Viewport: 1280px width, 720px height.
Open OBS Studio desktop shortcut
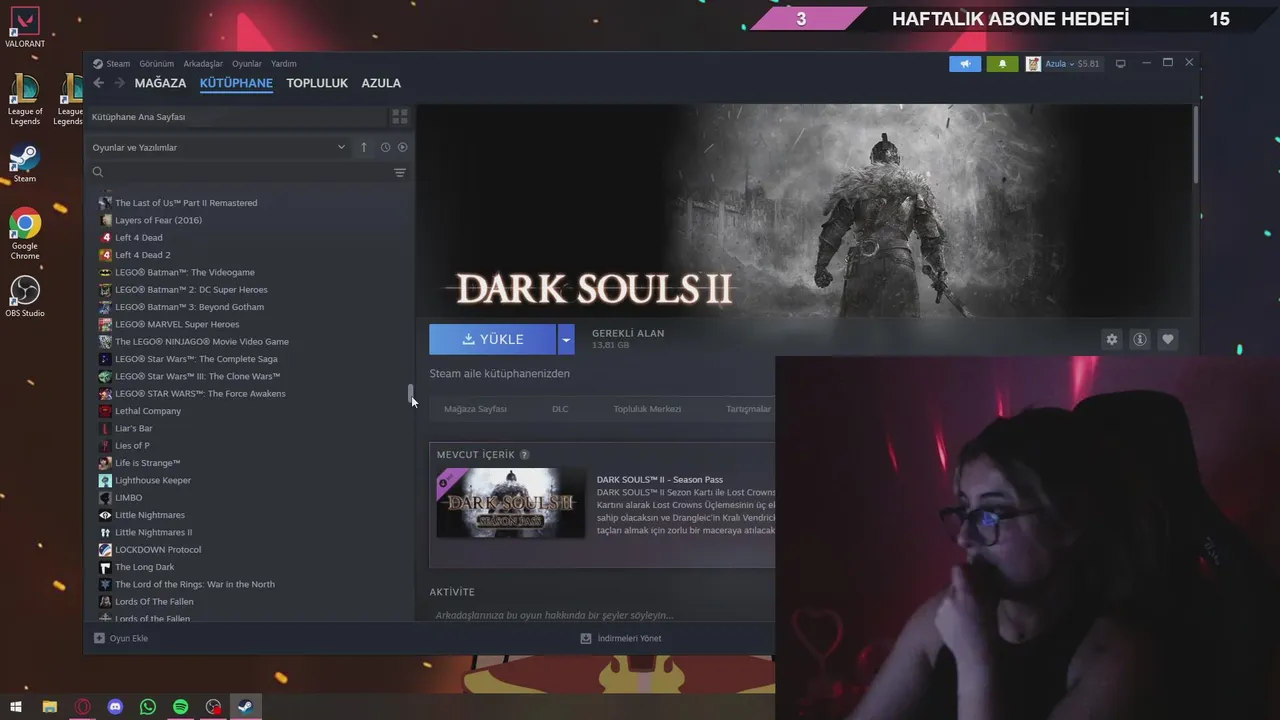[25, 296]
